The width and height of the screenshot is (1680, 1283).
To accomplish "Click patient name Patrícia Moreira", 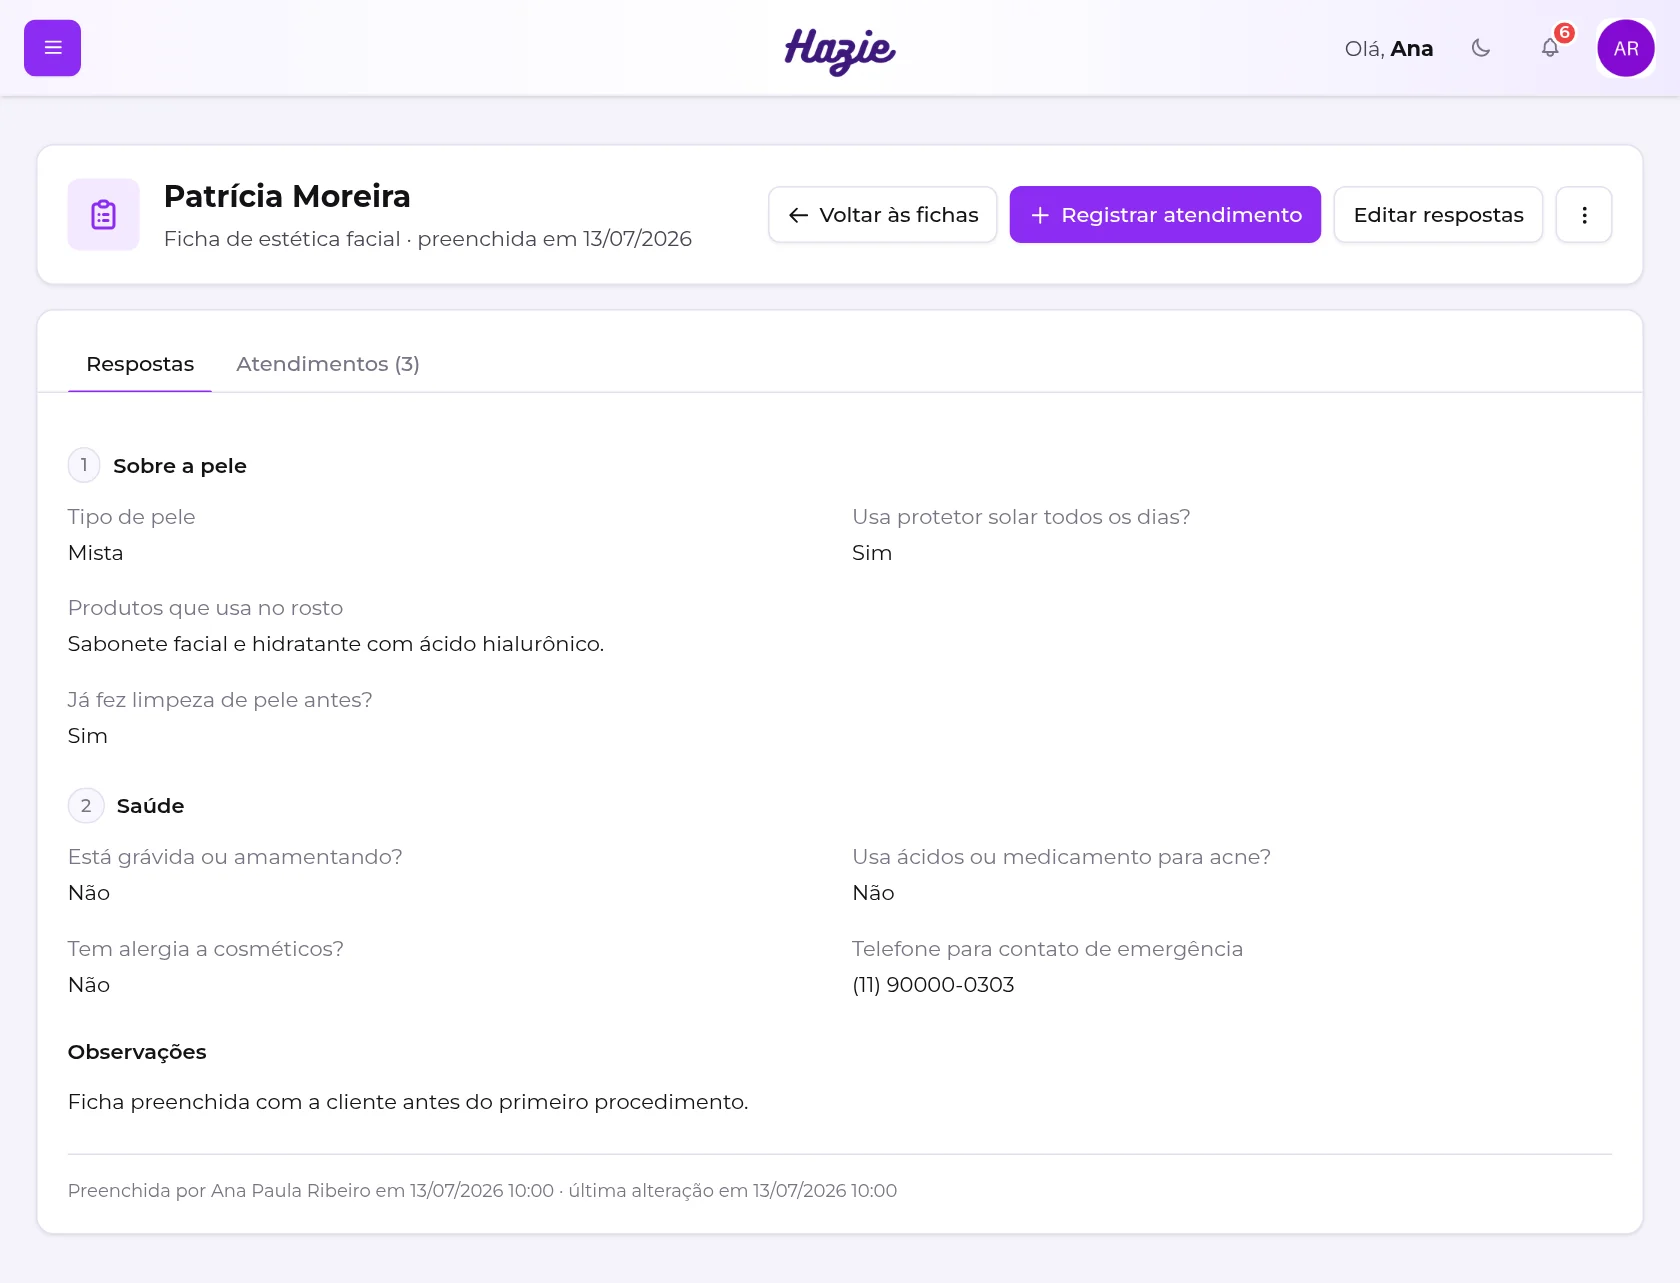I will click(287, 196).
